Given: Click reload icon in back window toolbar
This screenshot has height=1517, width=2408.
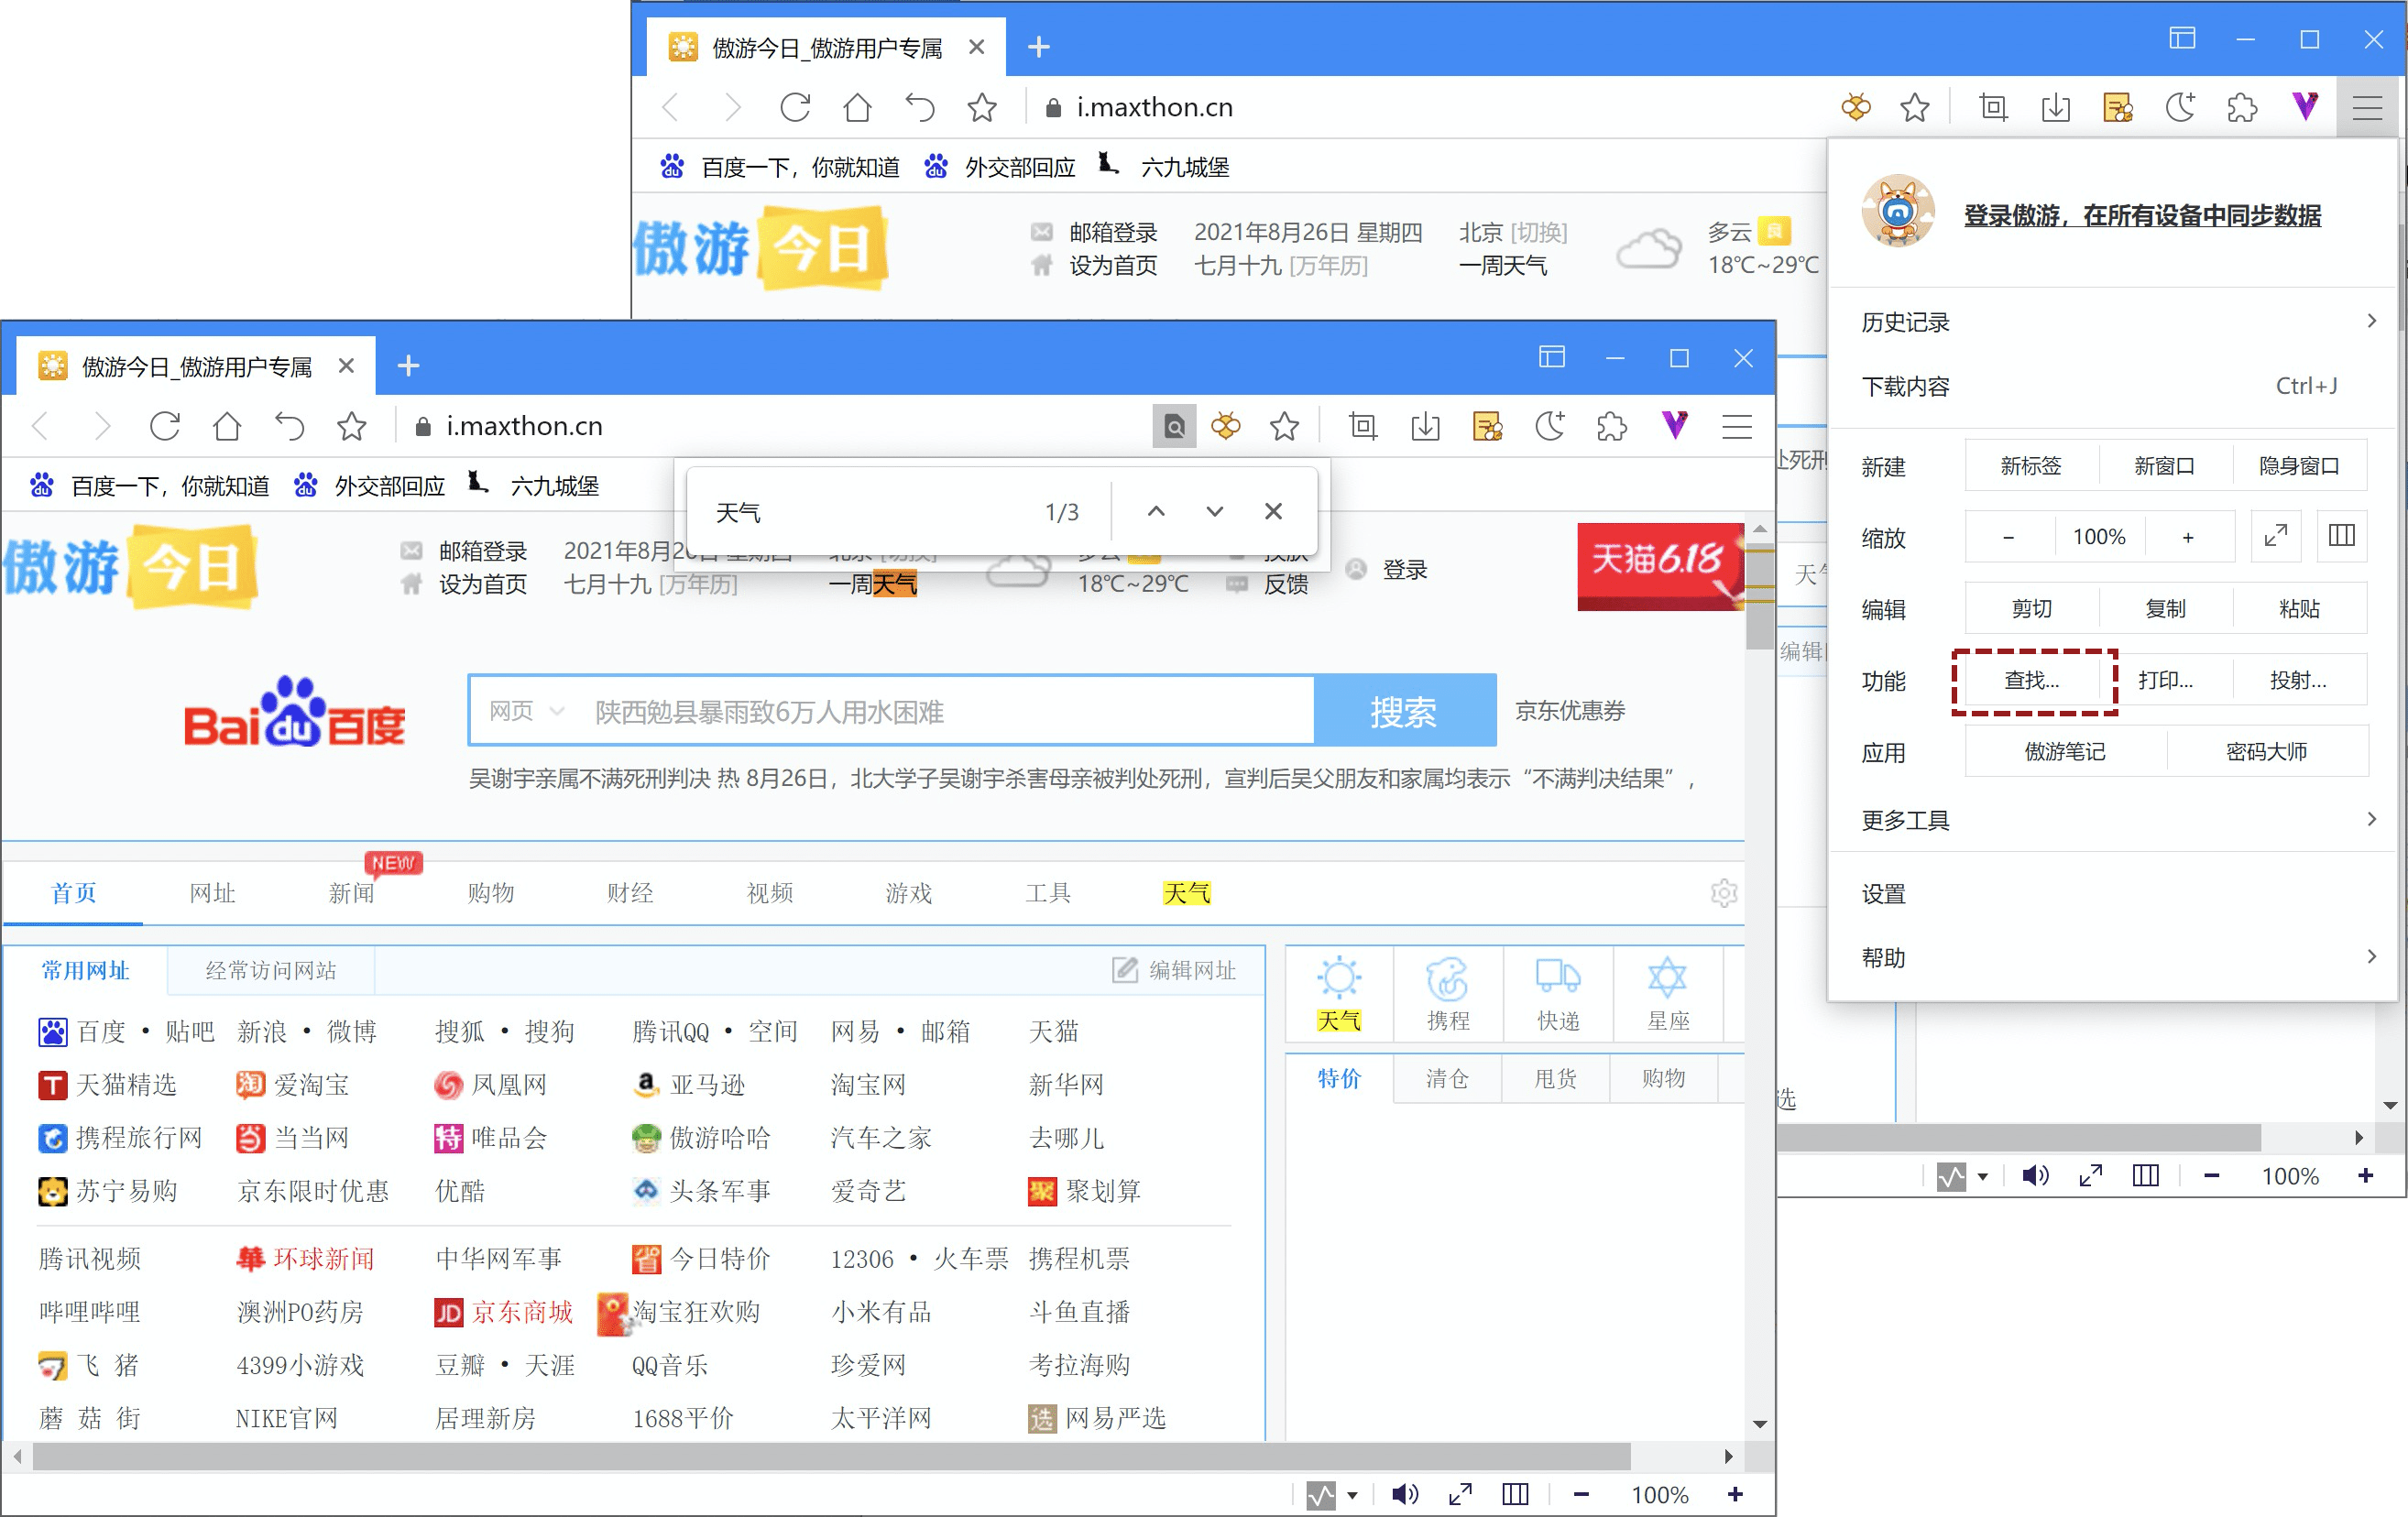Looking at the screenshot, I should [x=795, y=107].
